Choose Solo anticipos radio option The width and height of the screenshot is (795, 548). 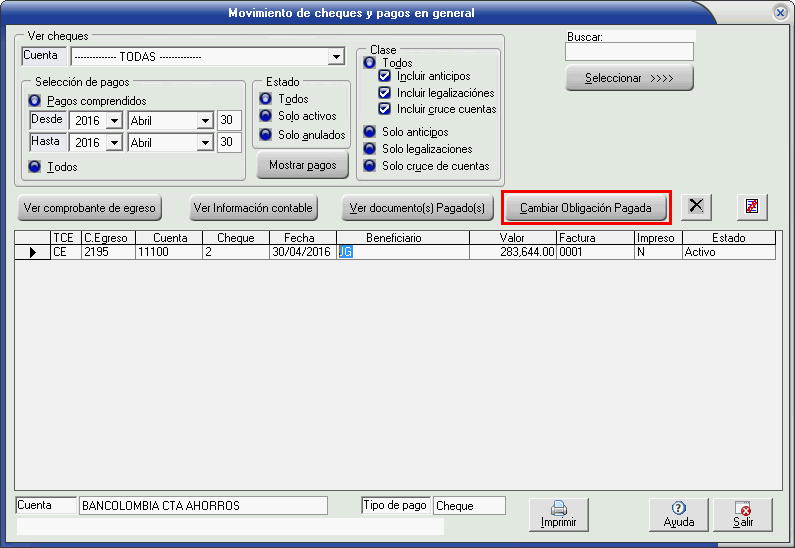point(370,132)
